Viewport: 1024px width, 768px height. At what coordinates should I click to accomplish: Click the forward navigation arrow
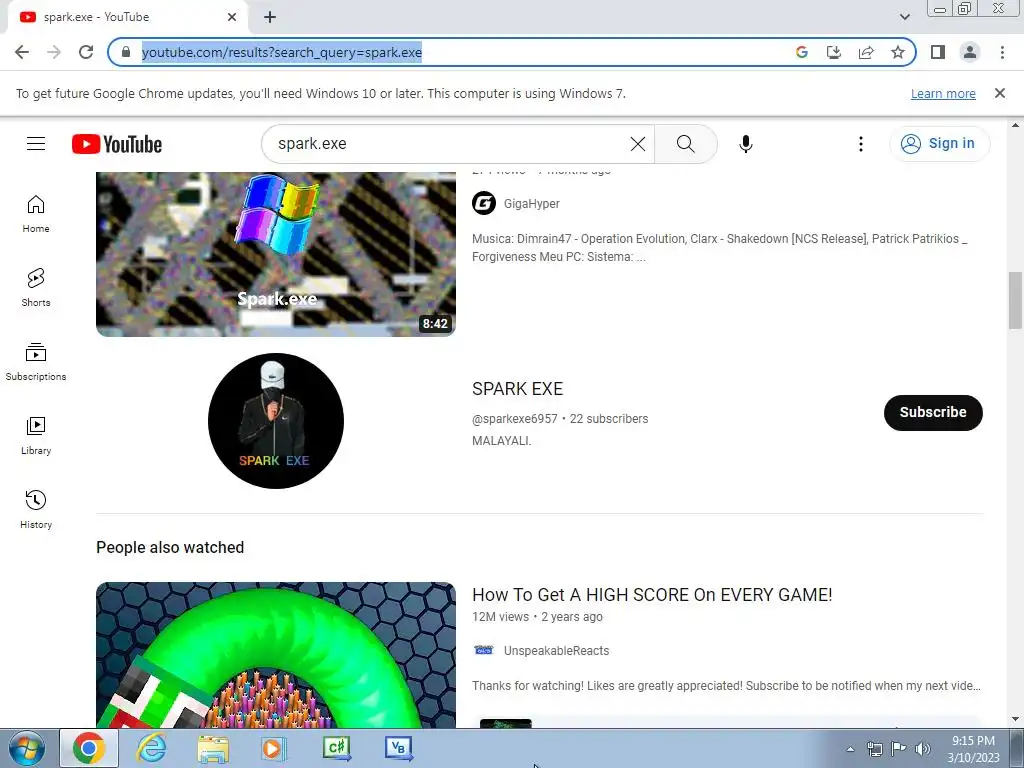[x=54, y=52]
